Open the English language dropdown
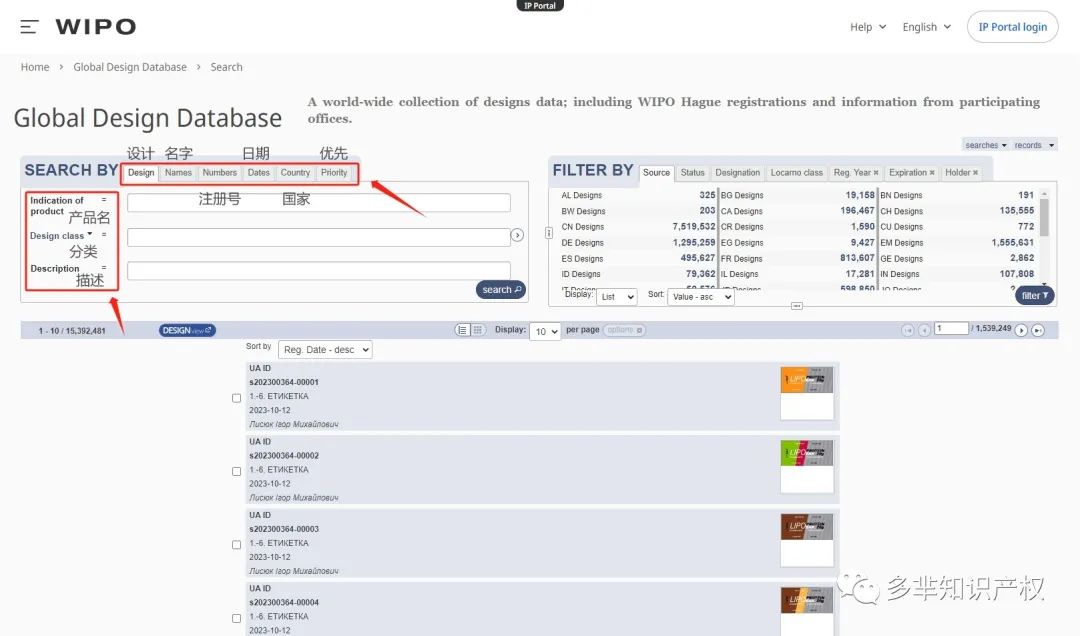Screen dimensions: 1080x636 point(926,27)
